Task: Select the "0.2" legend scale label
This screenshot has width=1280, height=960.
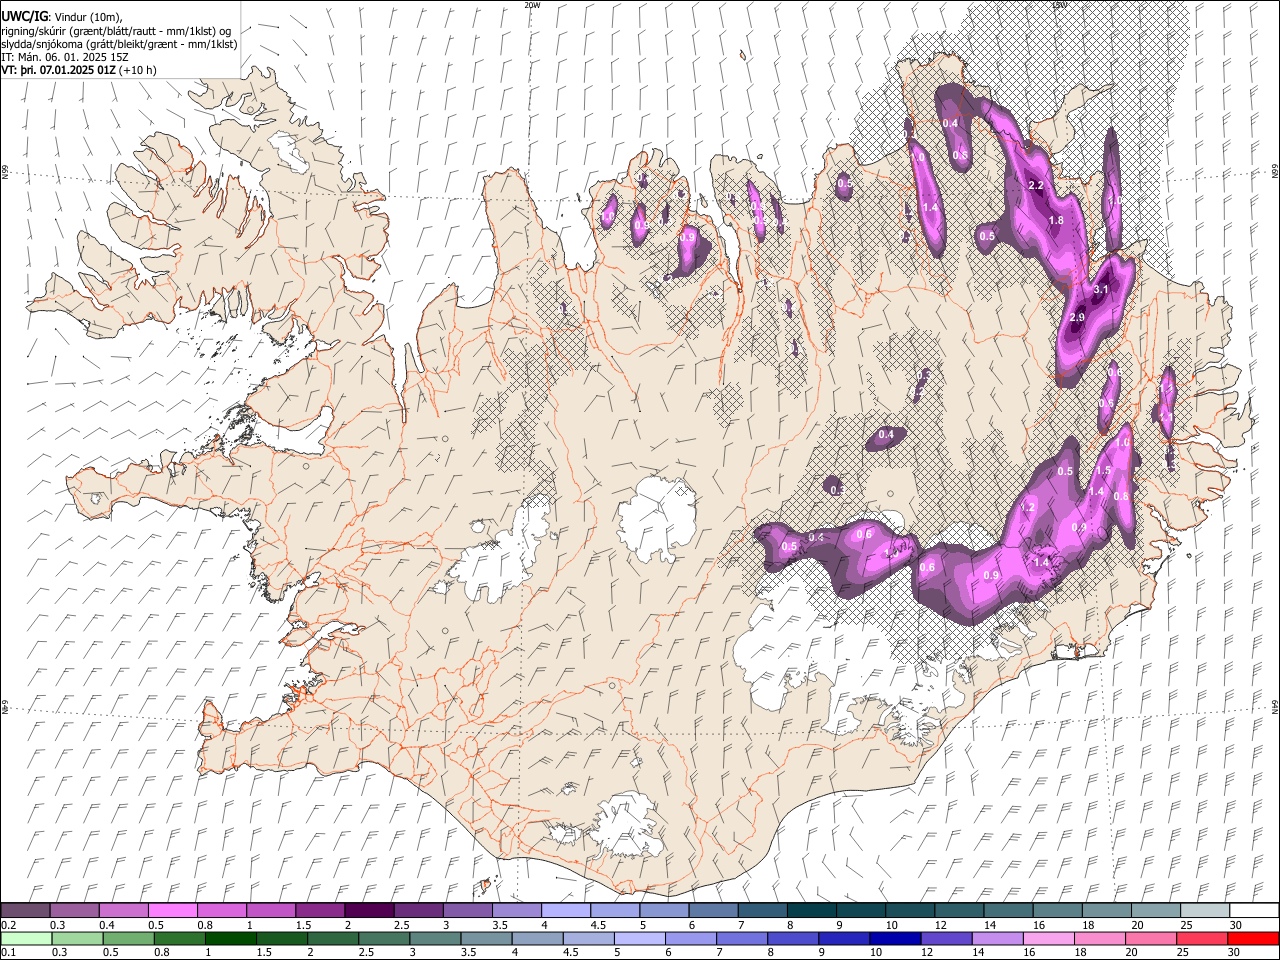Action: [x=8, y=925]
